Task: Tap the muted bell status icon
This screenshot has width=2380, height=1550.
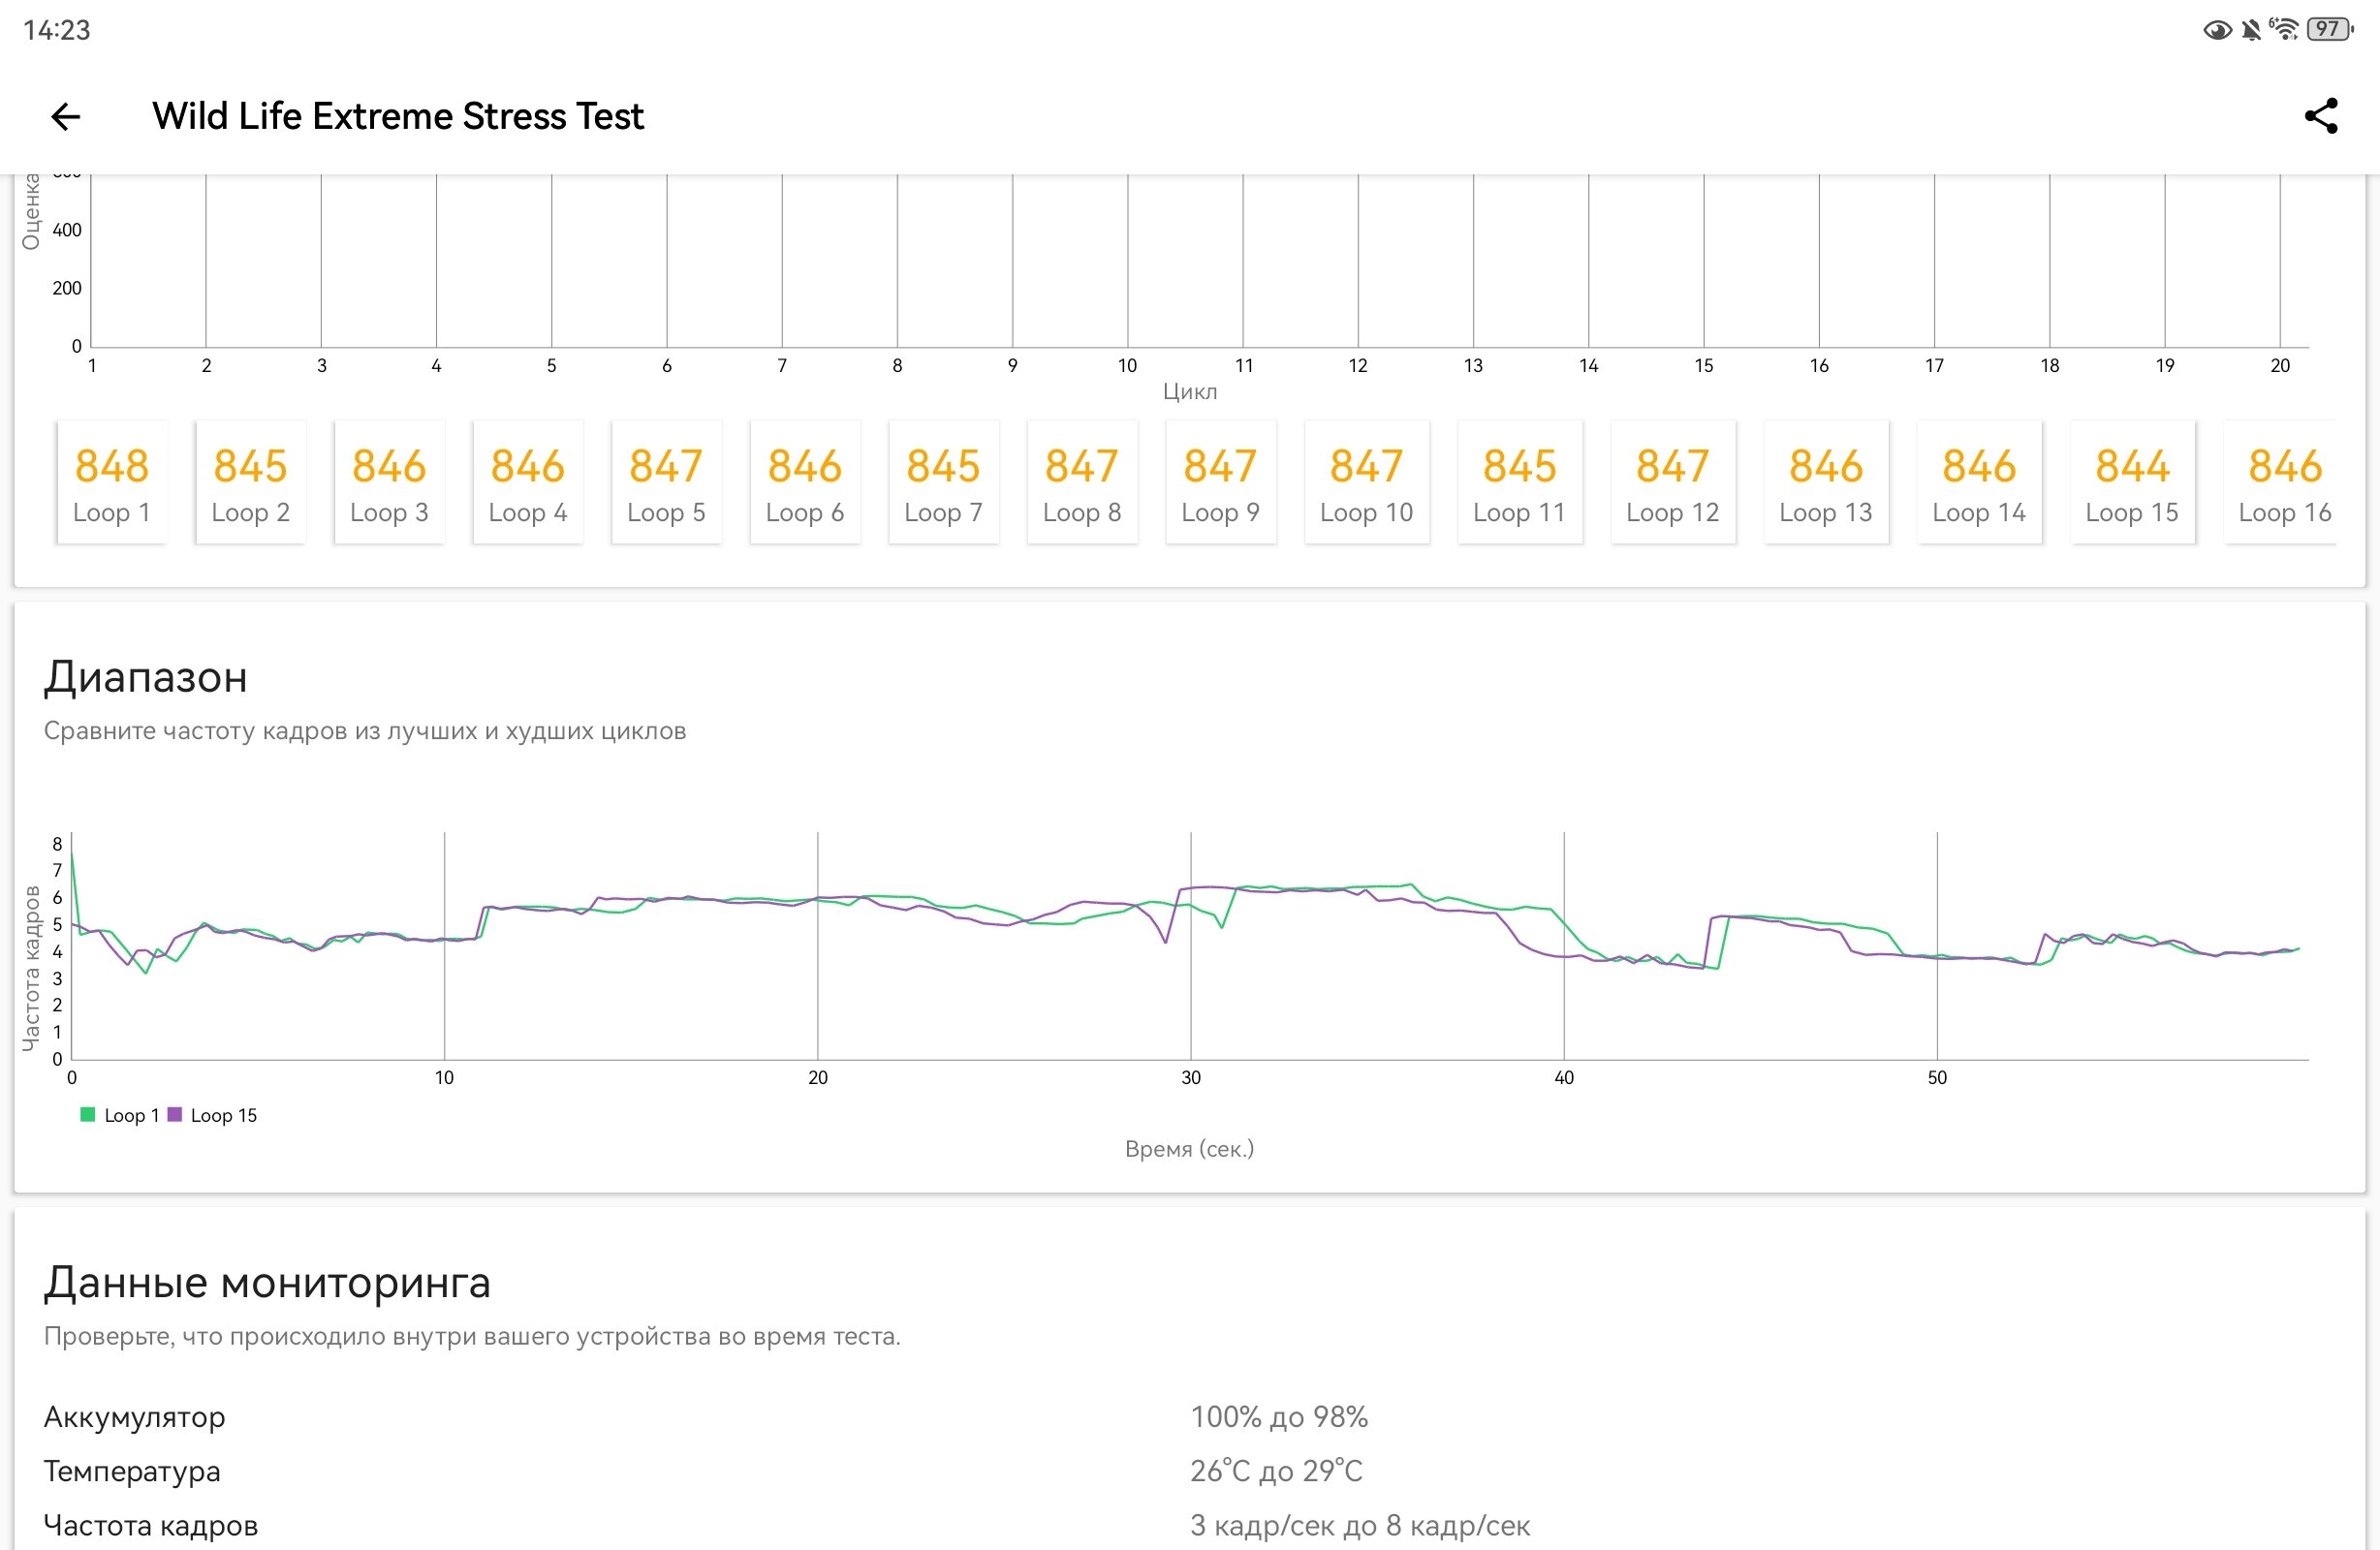Action: [2251, 30]
